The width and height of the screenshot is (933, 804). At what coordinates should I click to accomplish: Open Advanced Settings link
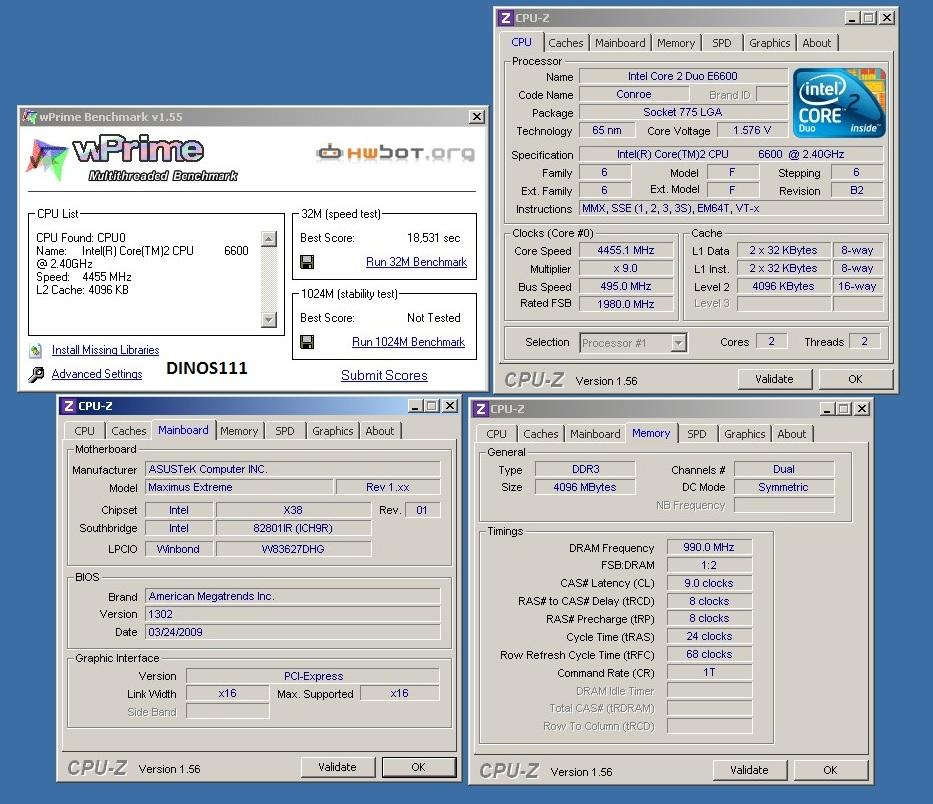point(97,374)
